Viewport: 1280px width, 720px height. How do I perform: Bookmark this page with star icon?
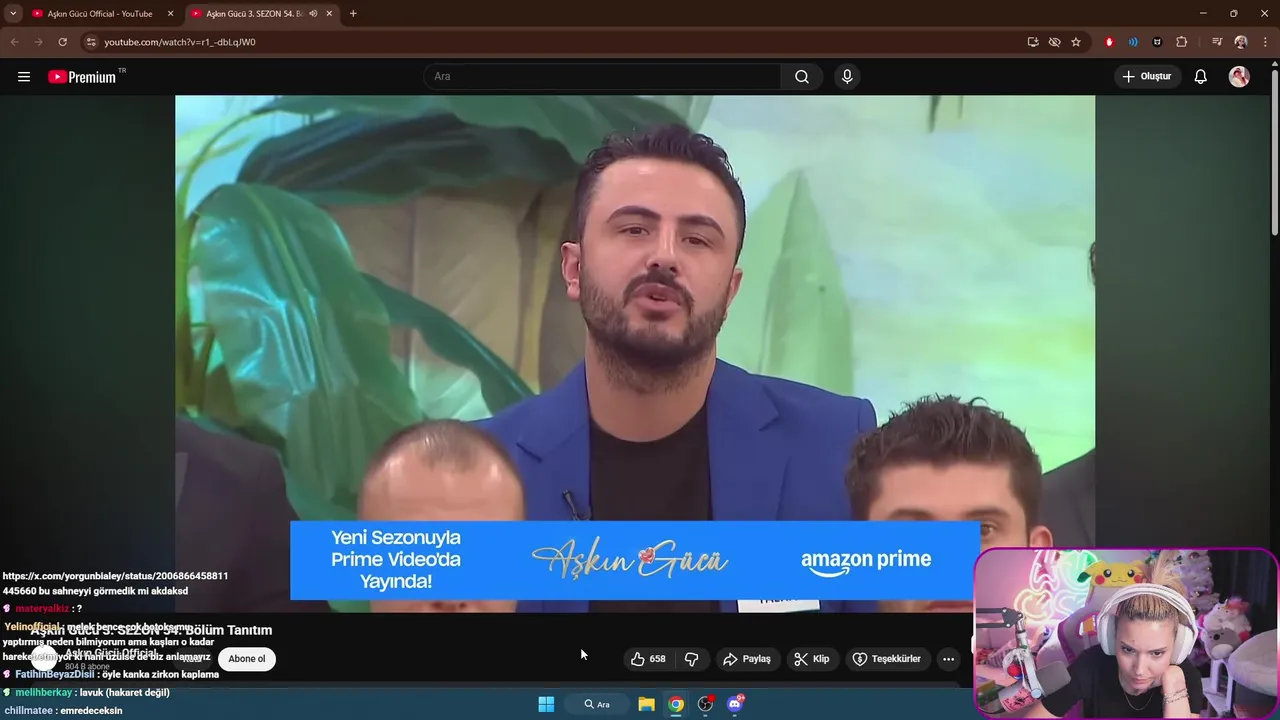[1076, 42]
